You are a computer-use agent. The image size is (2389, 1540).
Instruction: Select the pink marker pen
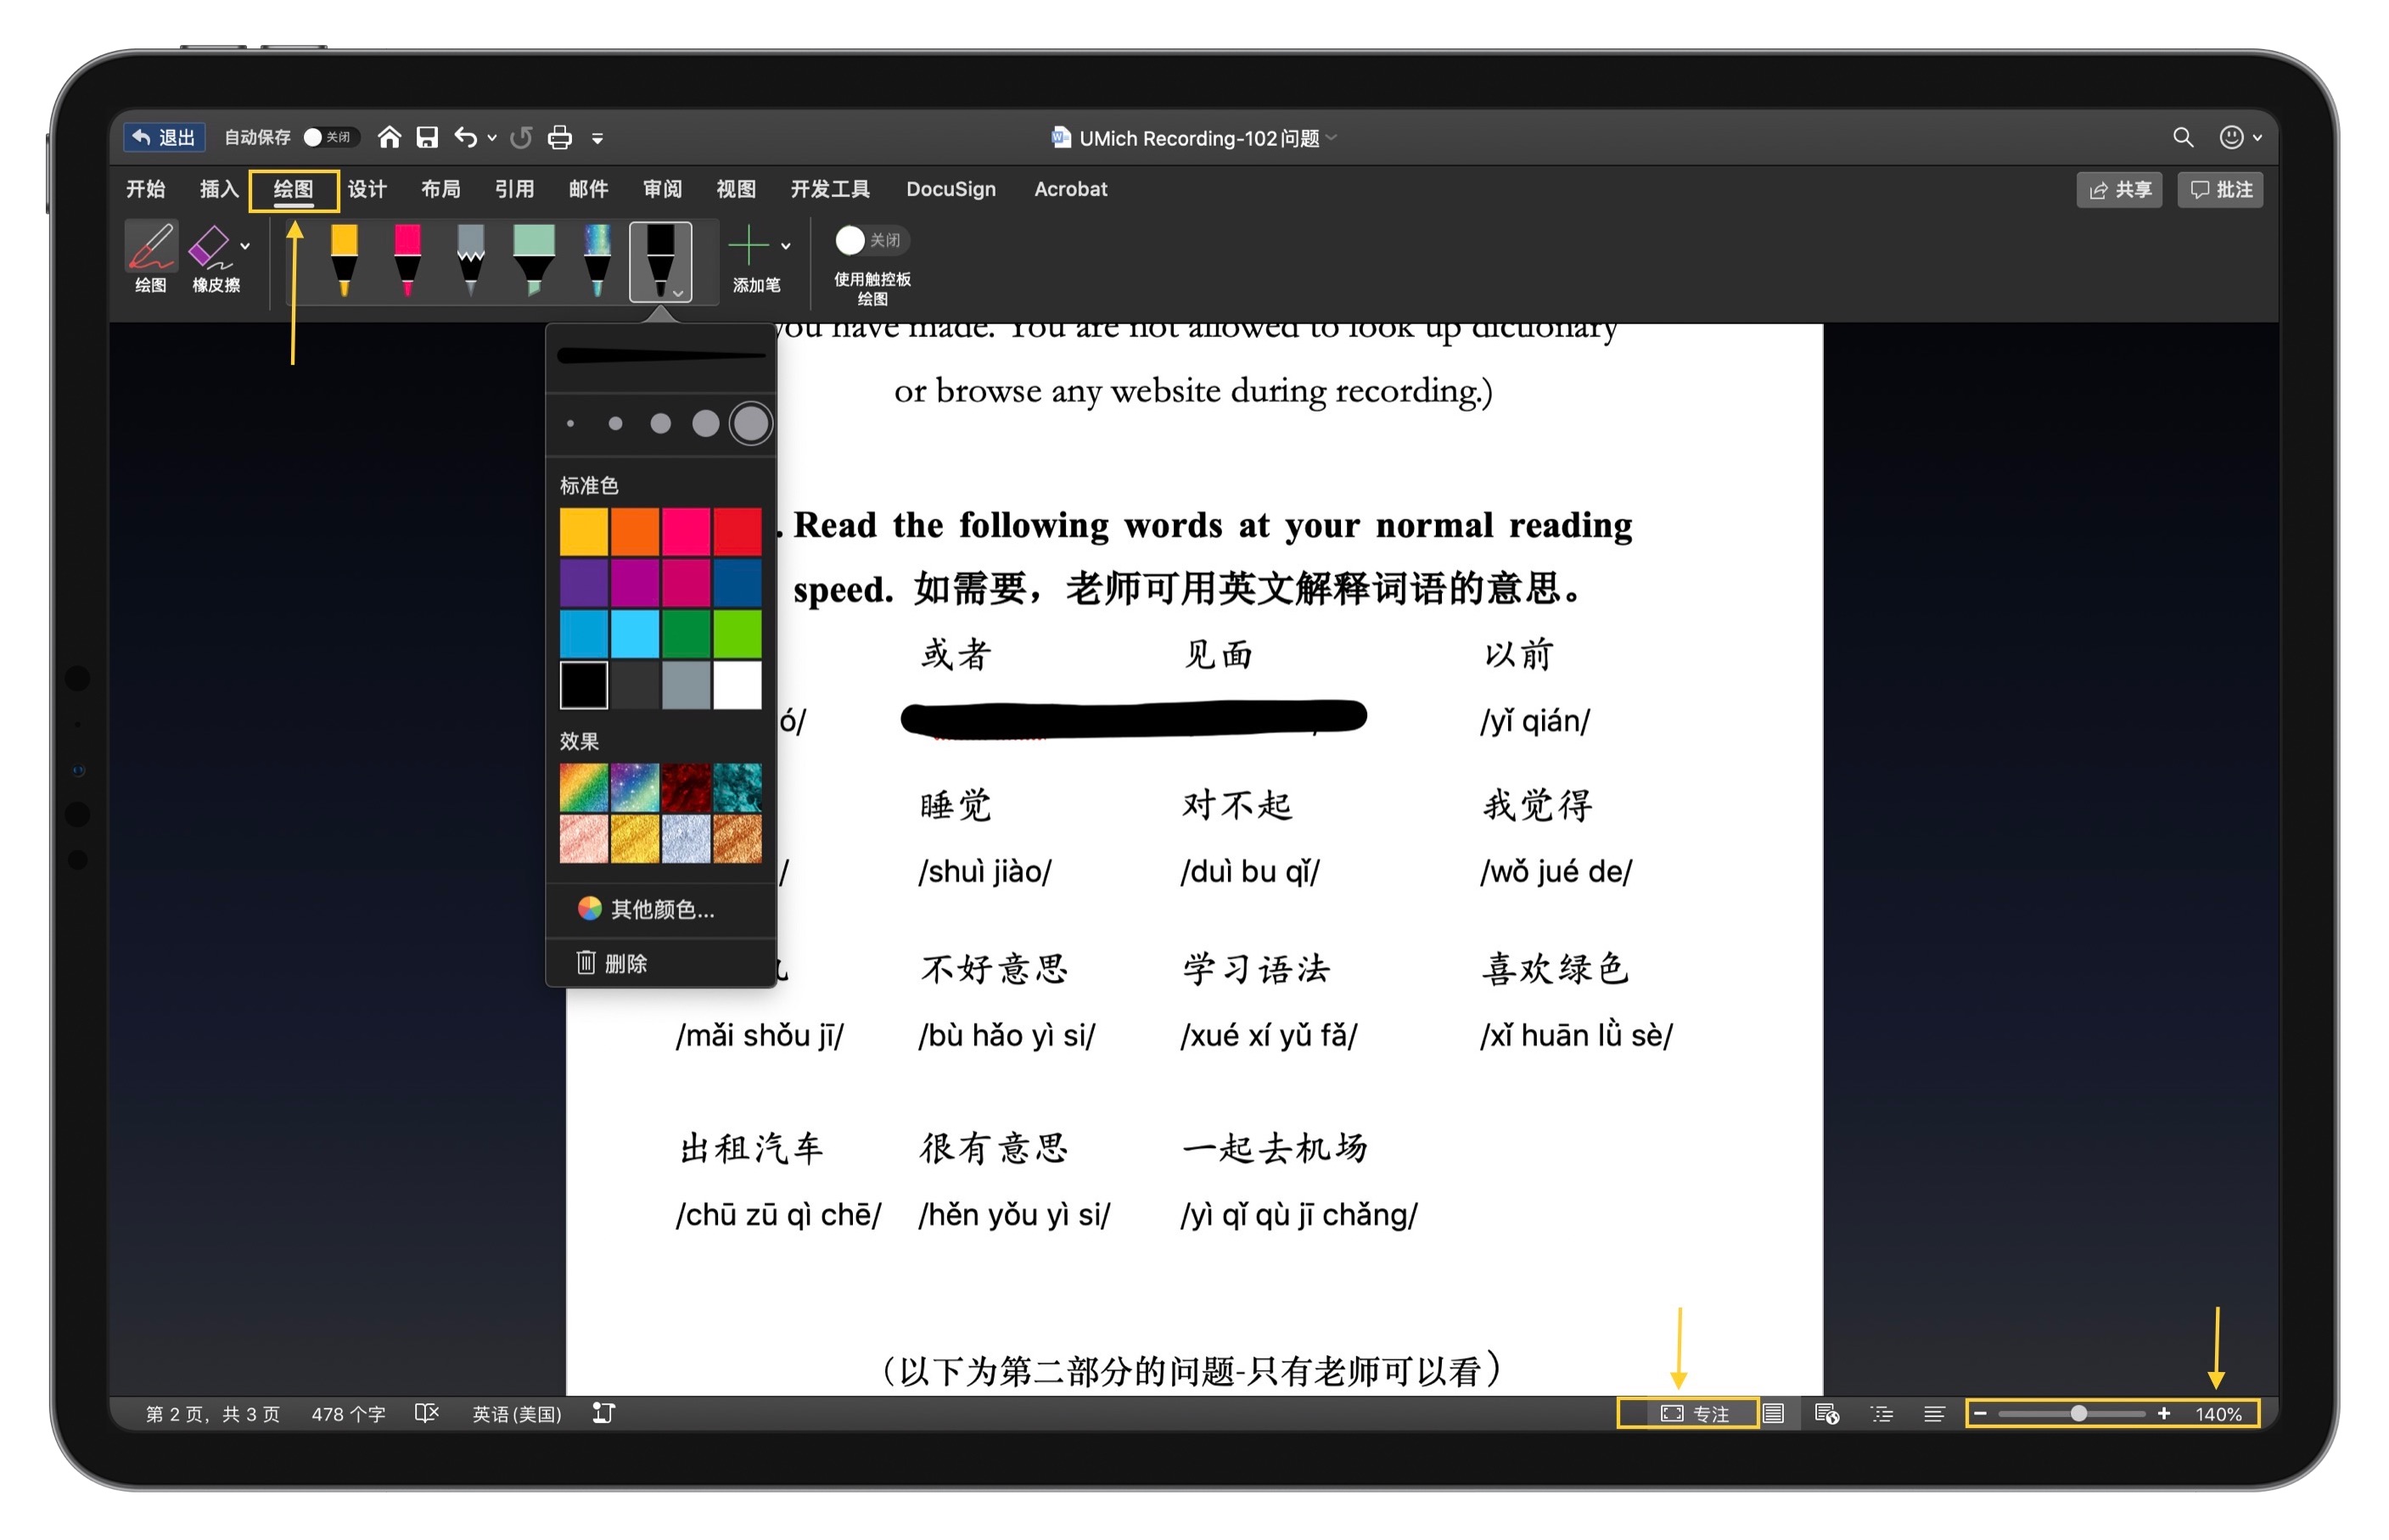(x=407, y=260)
